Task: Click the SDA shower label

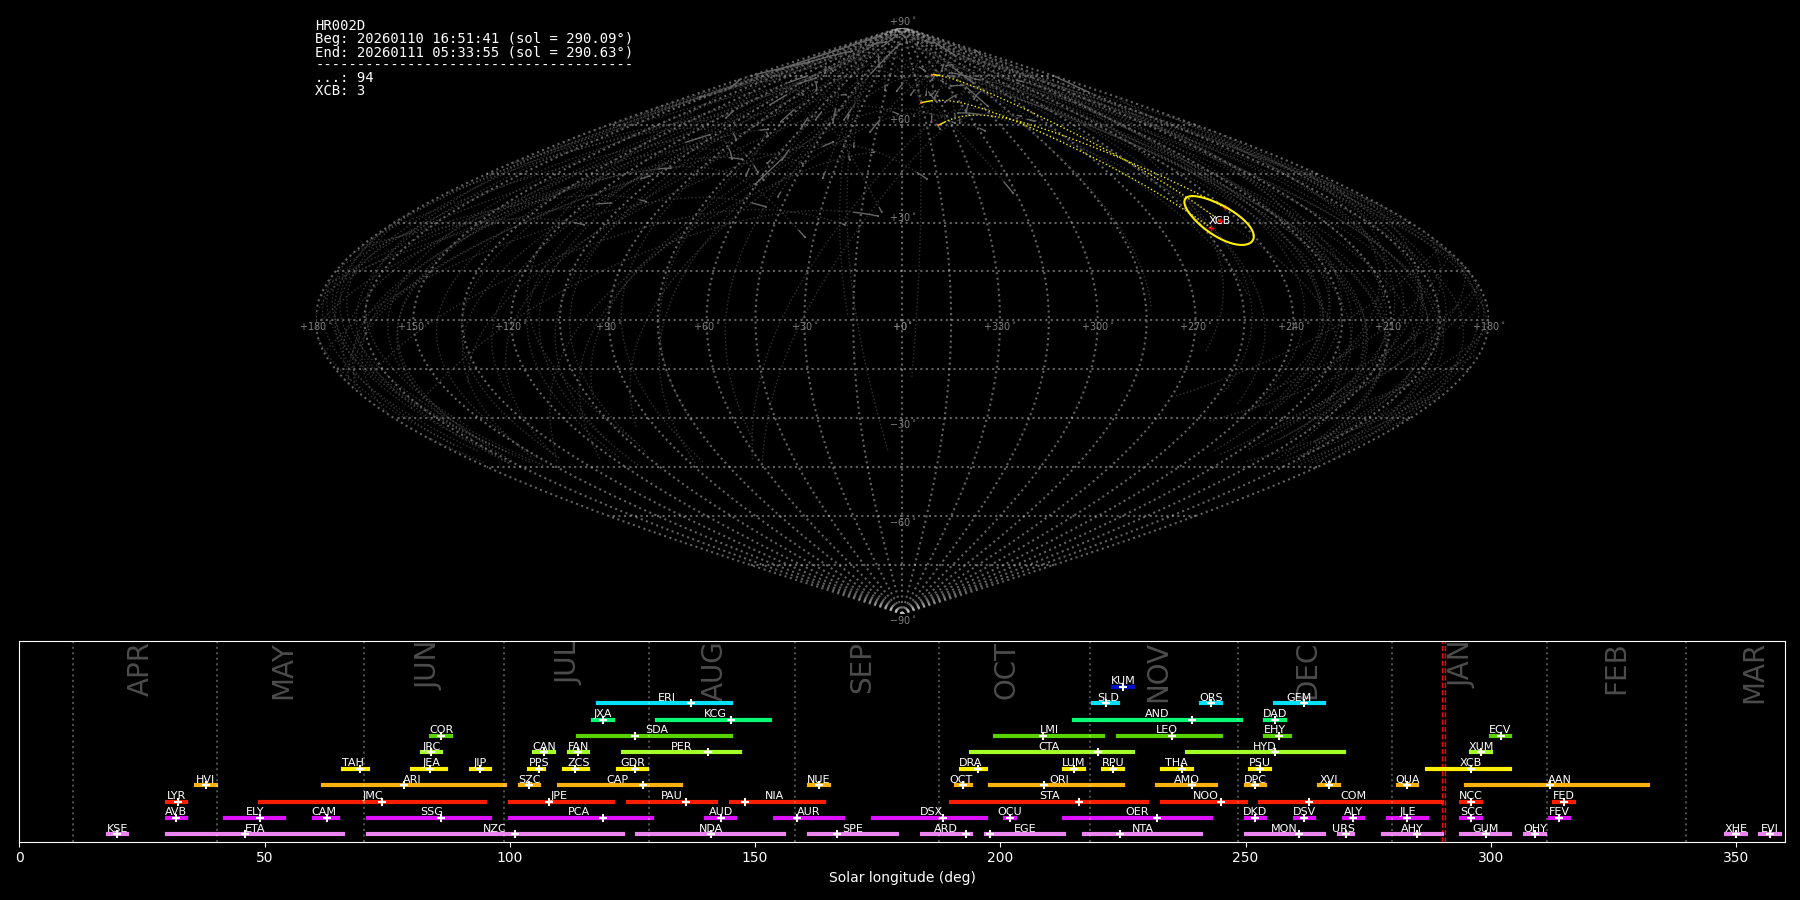Action: click(657, 730)
